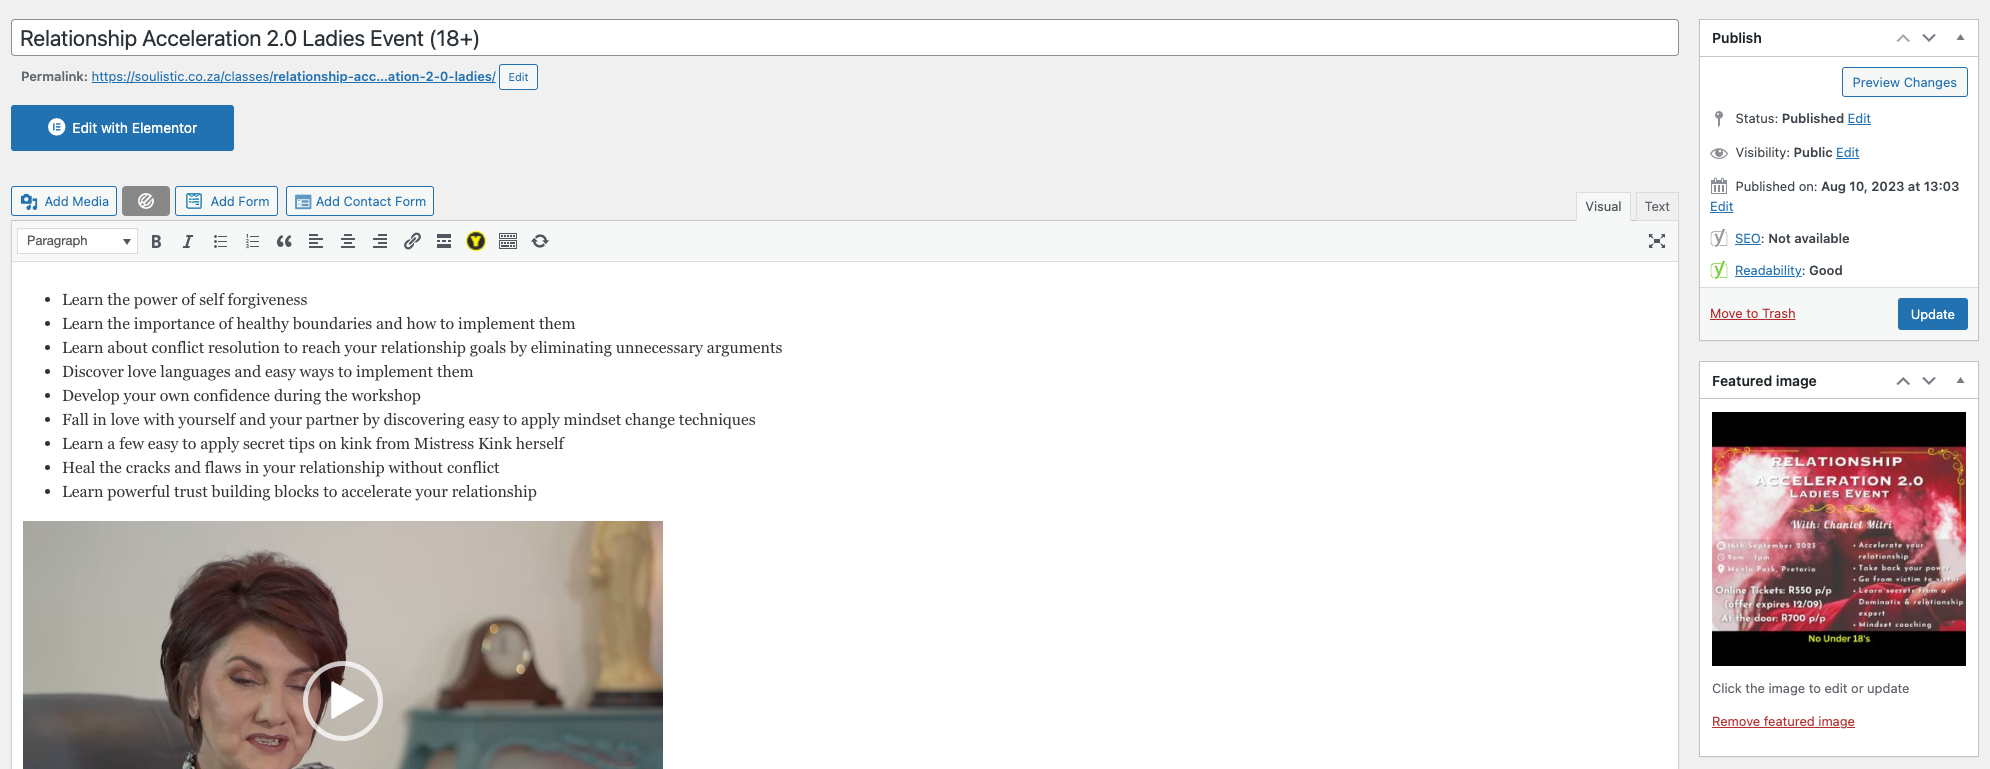Click the Update button

coord(1932,314)
